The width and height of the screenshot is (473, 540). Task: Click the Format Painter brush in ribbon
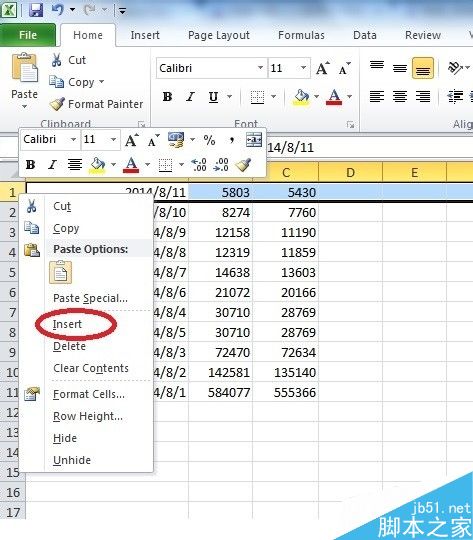pyautogui.click(x=57, y=104)
